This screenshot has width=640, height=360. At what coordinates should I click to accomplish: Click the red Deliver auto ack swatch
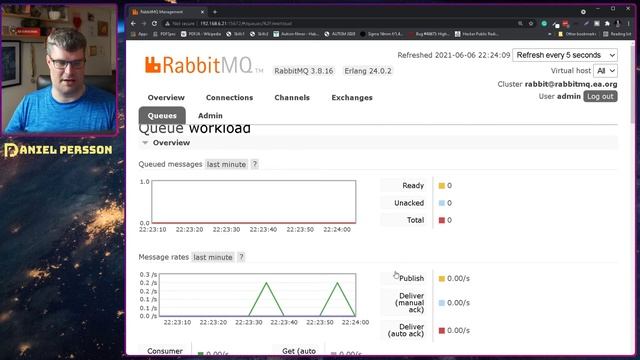coord(442,330)
